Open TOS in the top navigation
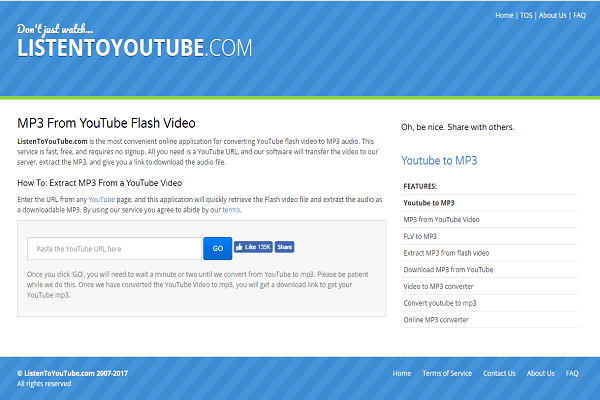 click(x=526, y=15)
